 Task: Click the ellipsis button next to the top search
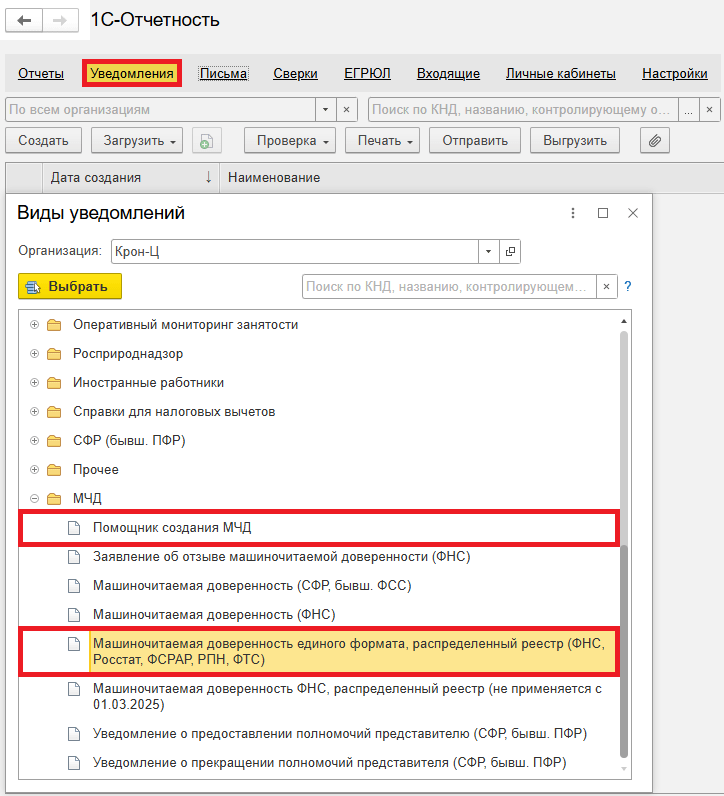pos(688,108)
